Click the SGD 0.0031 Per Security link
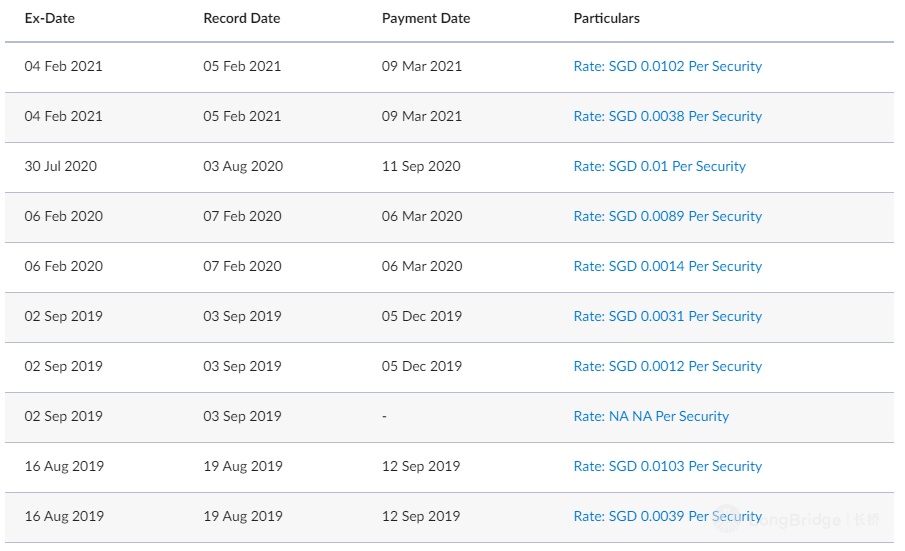The image size is (905, 551). [667, 316]
